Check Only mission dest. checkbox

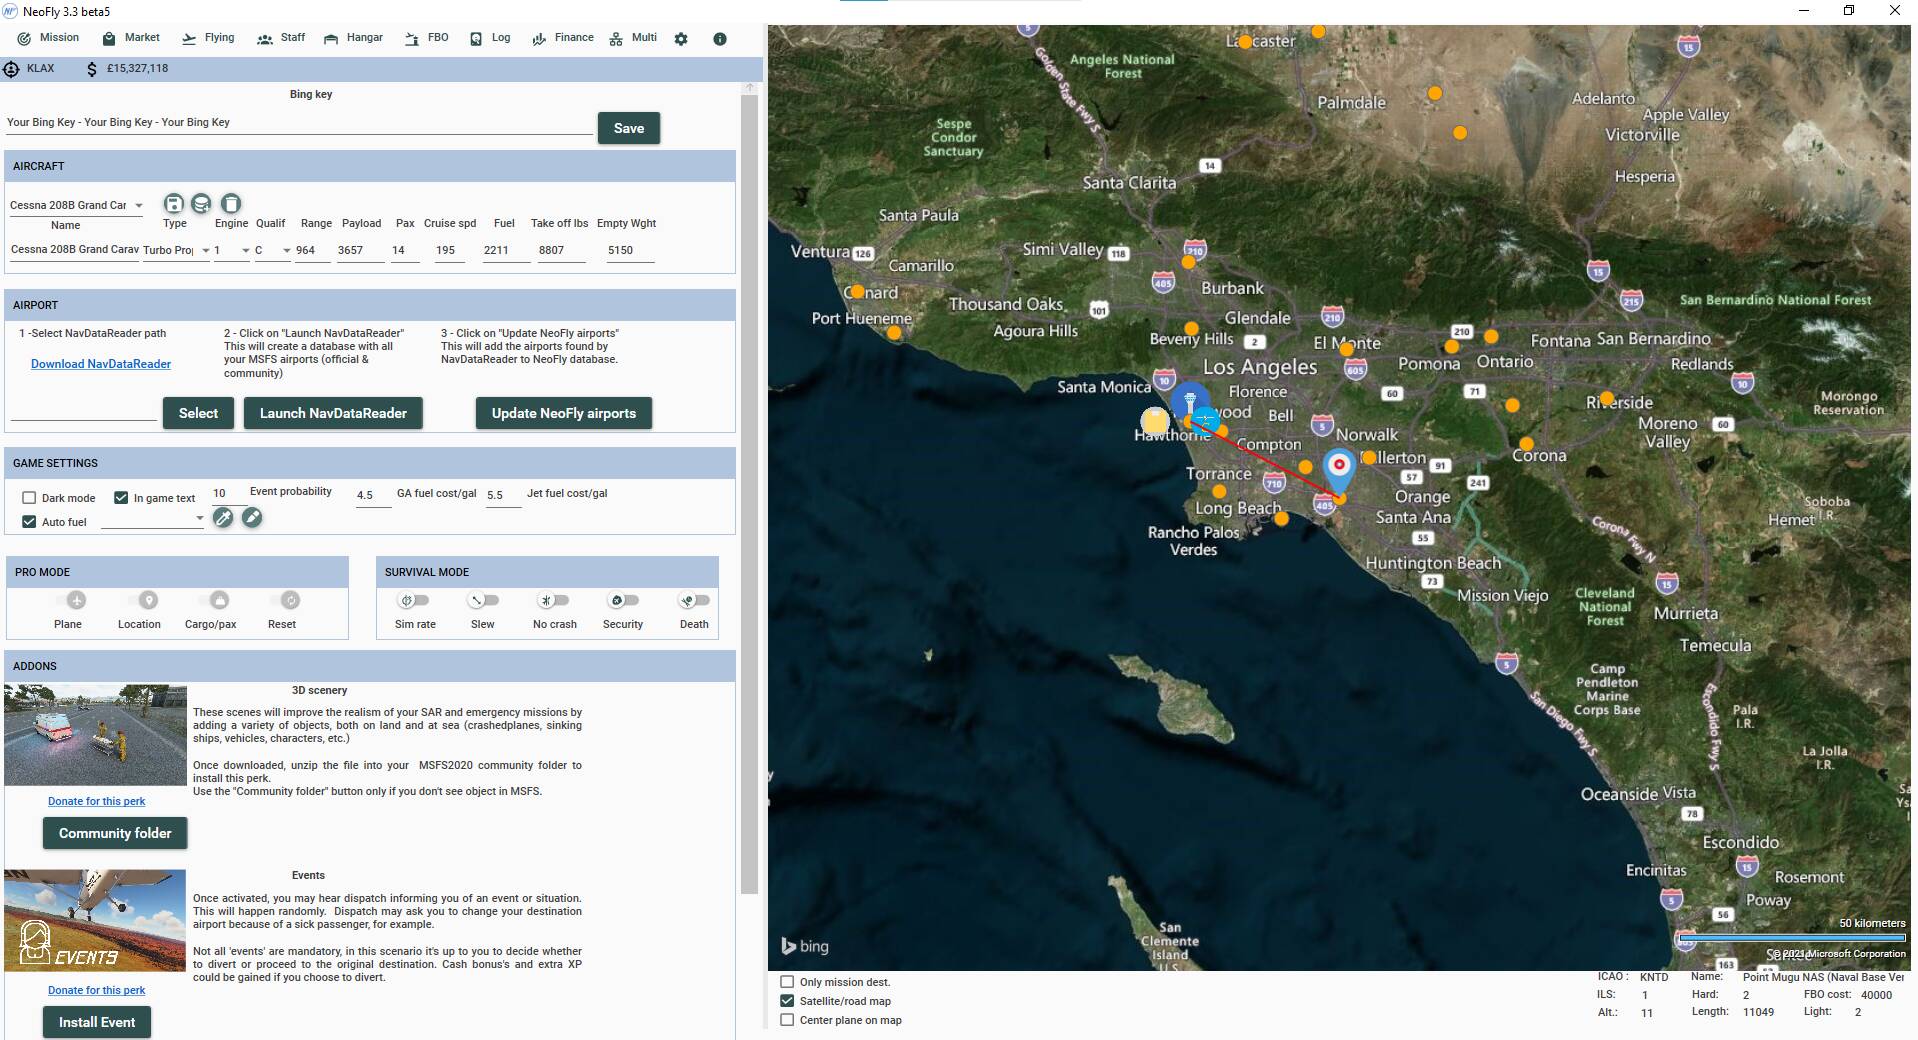point(787,982)
